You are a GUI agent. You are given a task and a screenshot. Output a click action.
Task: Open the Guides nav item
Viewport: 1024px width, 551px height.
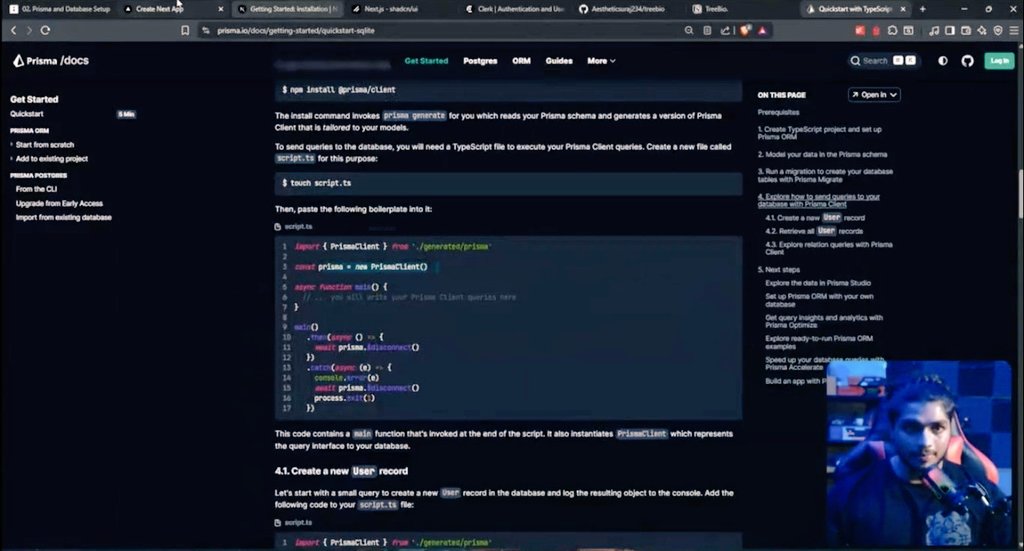[559, 61]
